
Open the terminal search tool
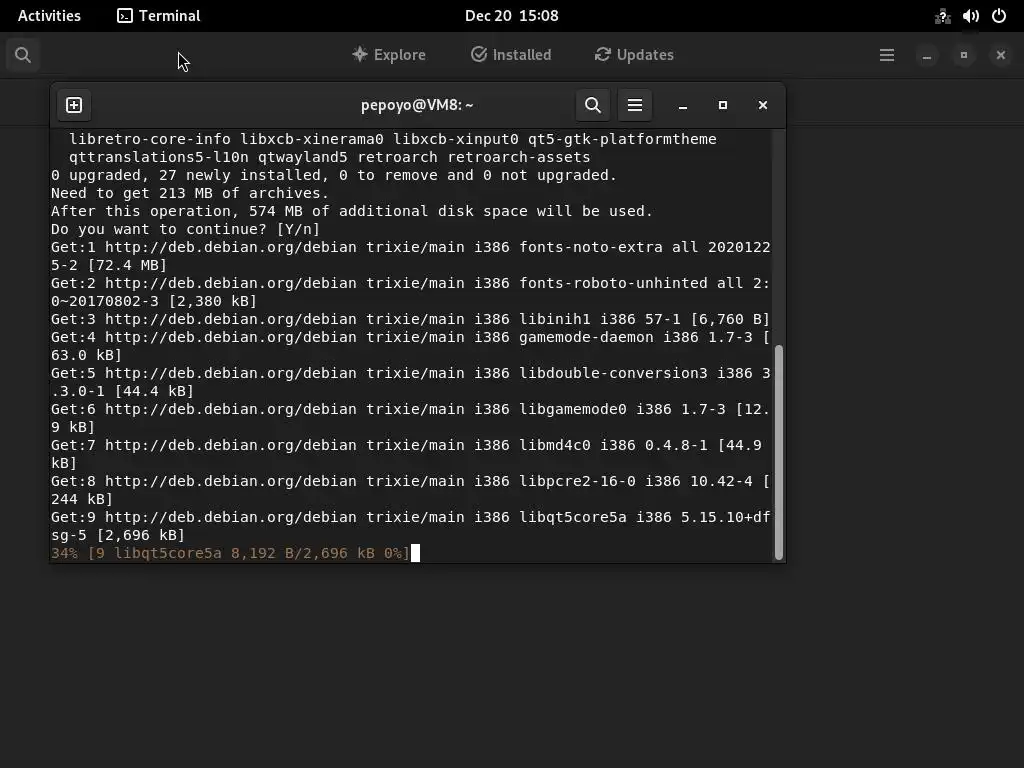click(592, 105)
